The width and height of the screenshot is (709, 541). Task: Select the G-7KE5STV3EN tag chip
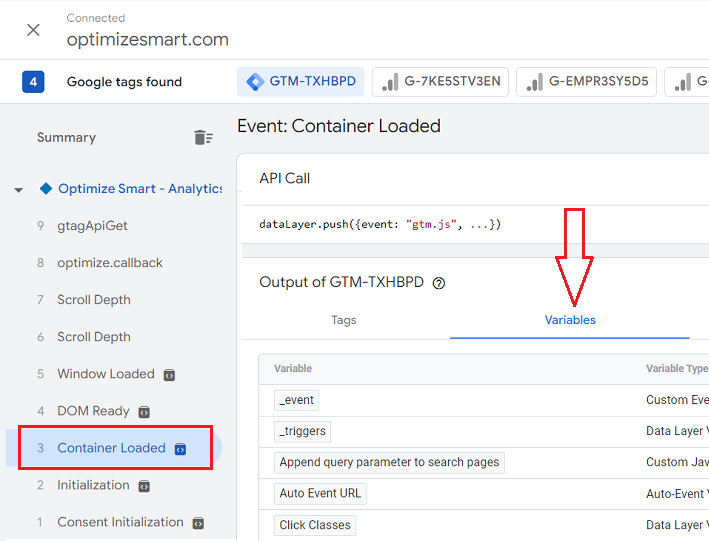coord(440,82)
